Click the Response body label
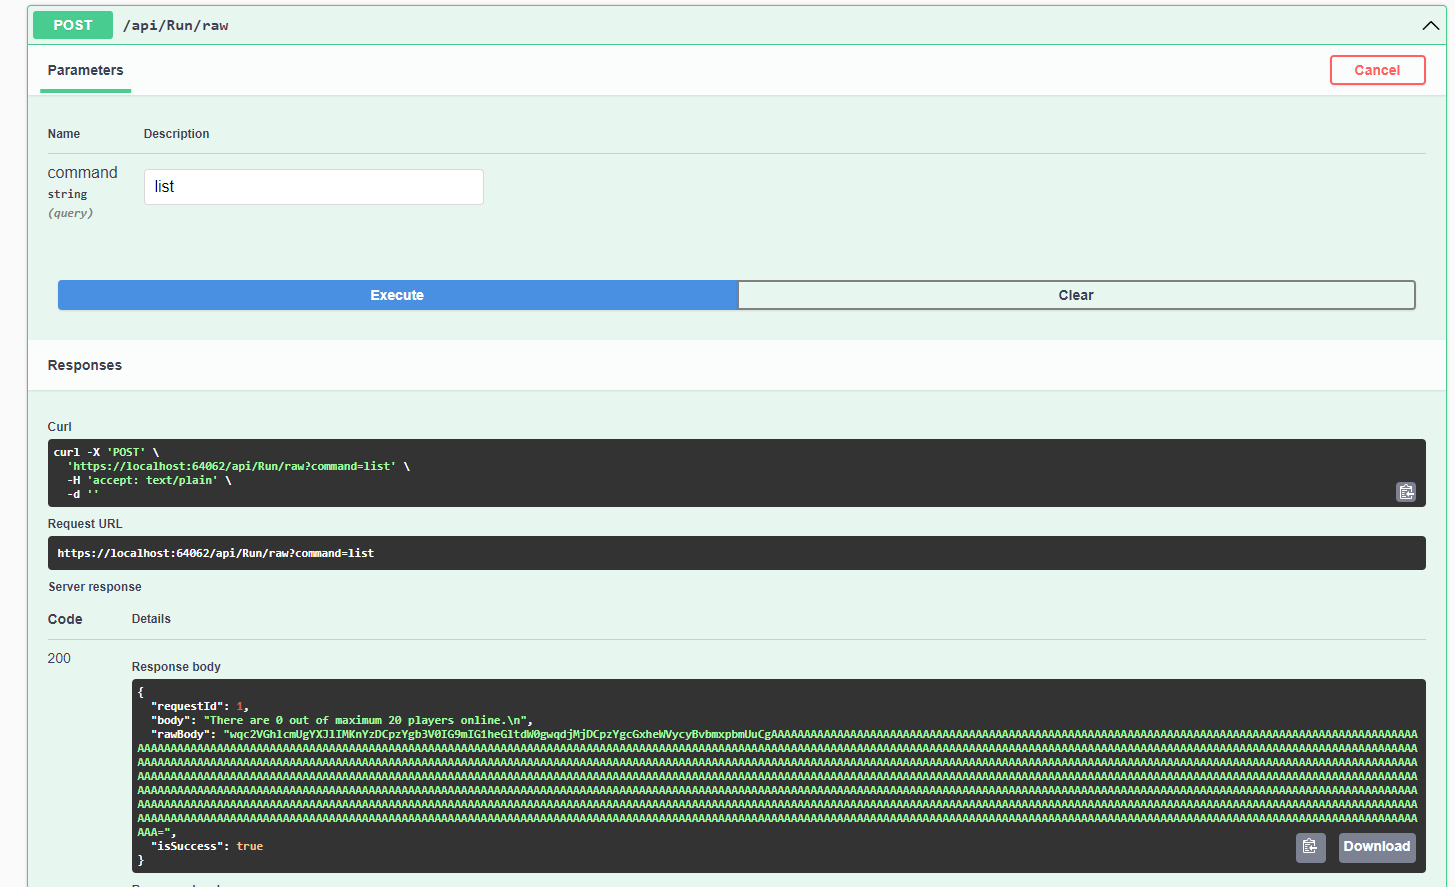 176,666
